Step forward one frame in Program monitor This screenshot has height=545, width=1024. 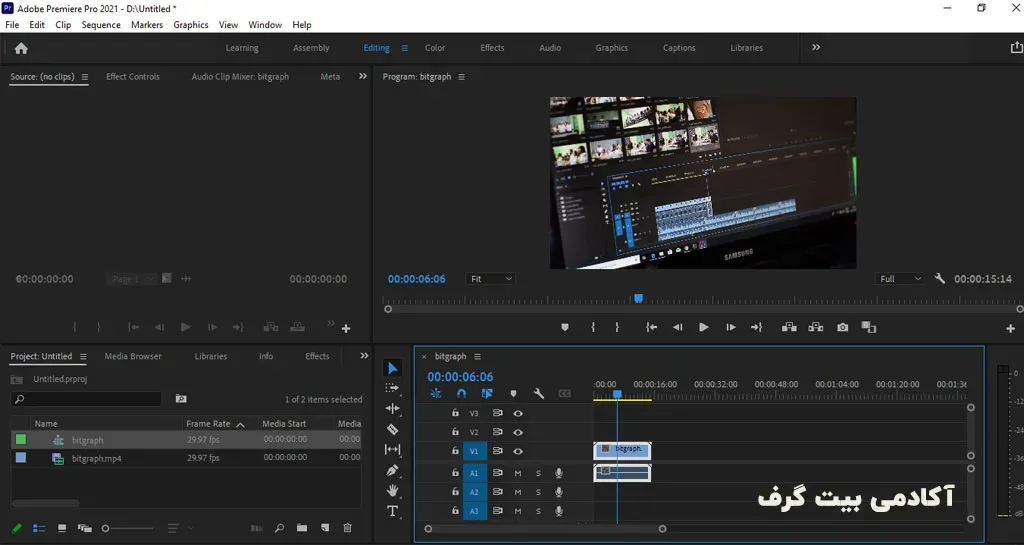tap(731, 327)
